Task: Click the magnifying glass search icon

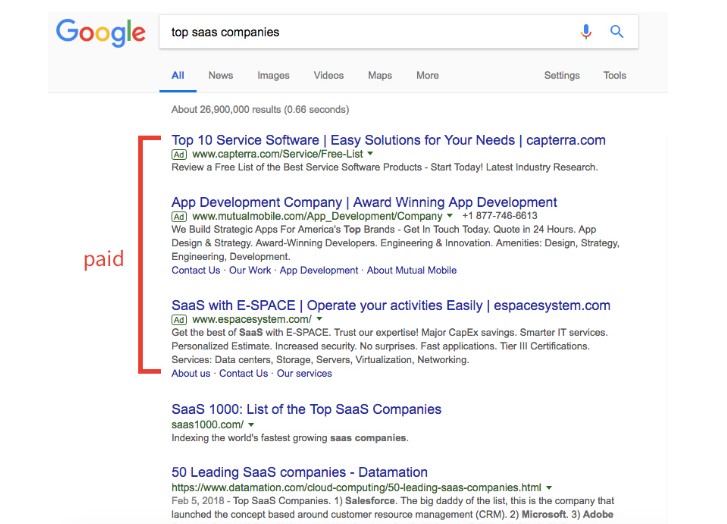Action: point(617,32)
